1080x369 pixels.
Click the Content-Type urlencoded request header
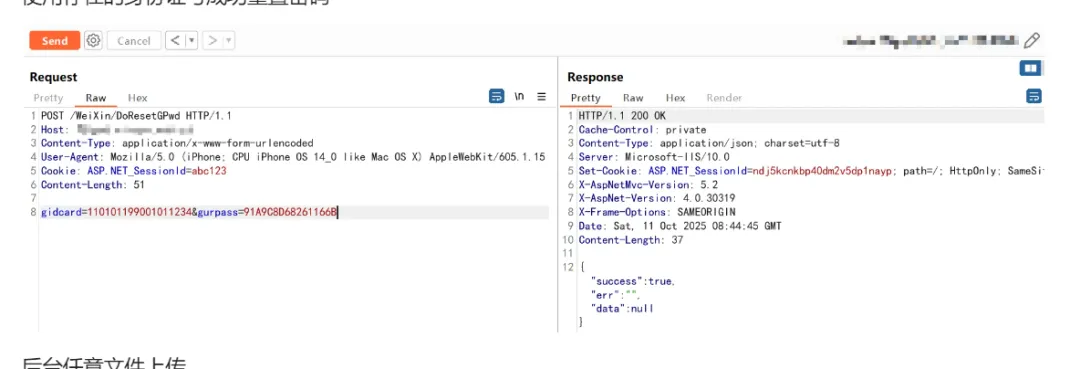tap(177, 143)
